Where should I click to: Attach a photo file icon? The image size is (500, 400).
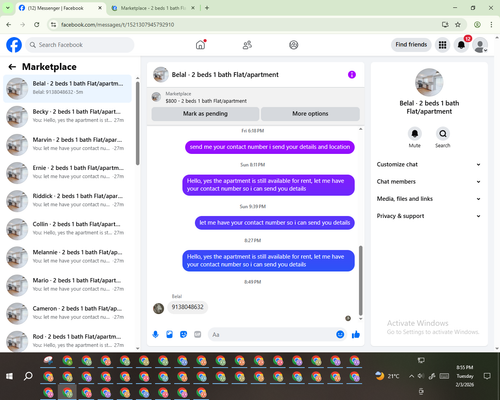coord(169,334)
